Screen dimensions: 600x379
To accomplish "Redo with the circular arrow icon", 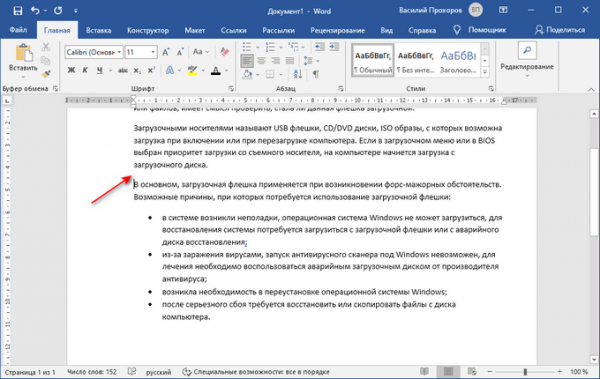I will coord(58,11).
